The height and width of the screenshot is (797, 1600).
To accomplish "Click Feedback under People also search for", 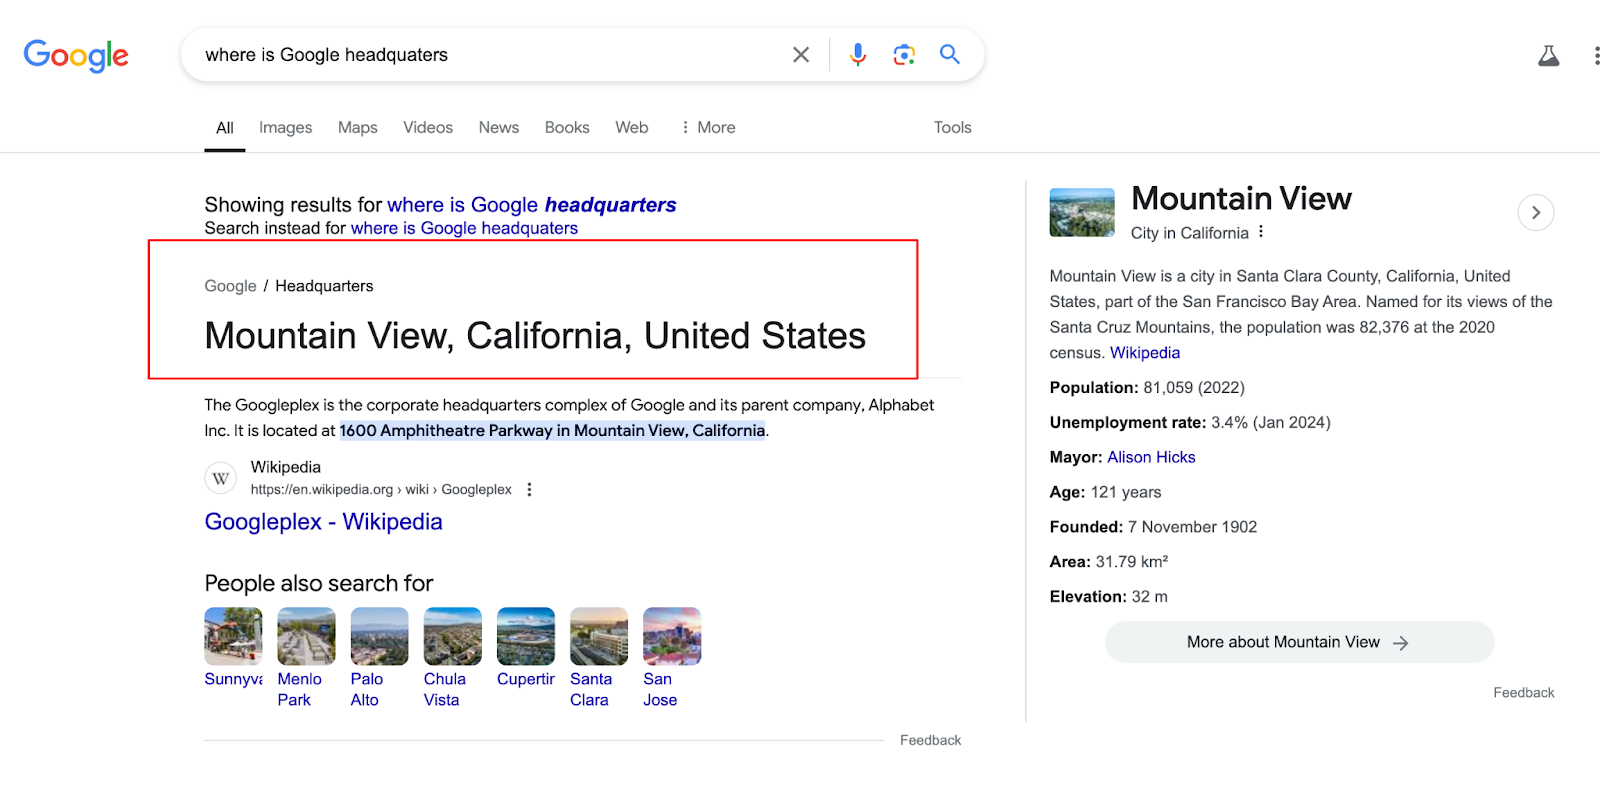I will (x=930, y=741).
